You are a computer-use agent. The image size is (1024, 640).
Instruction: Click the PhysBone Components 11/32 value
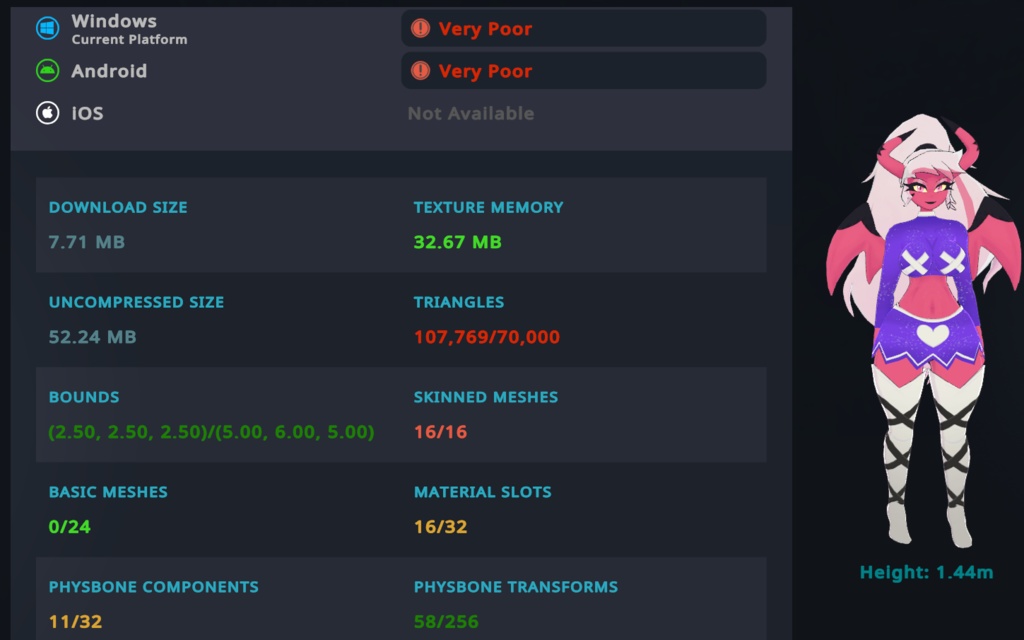[x=75, y=622]
